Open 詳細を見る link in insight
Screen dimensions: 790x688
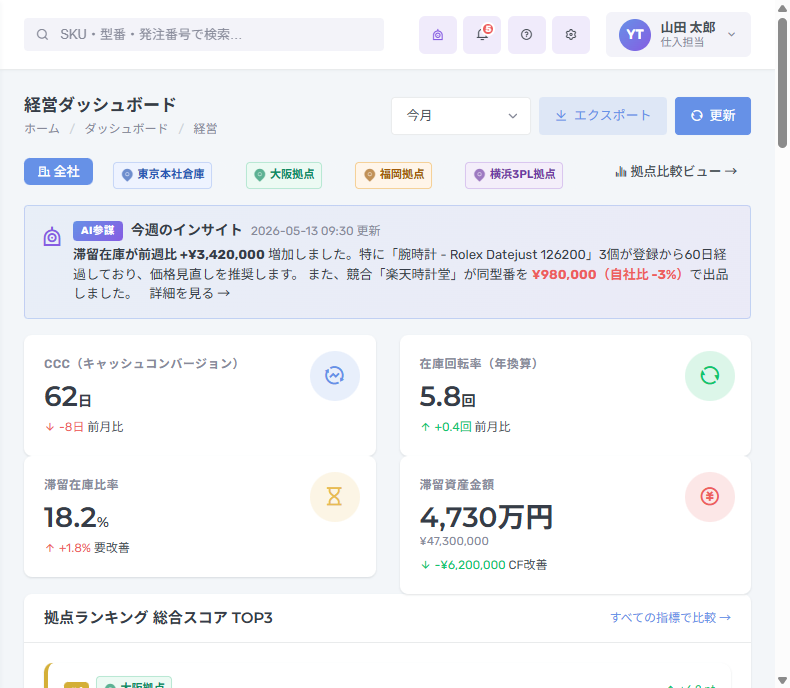click(x=190, y=293)
